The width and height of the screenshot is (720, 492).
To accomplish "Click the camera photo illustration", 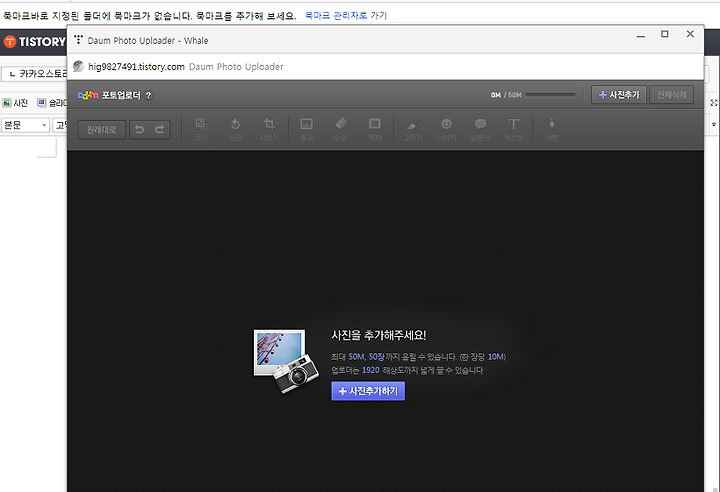I will [286, 362].
